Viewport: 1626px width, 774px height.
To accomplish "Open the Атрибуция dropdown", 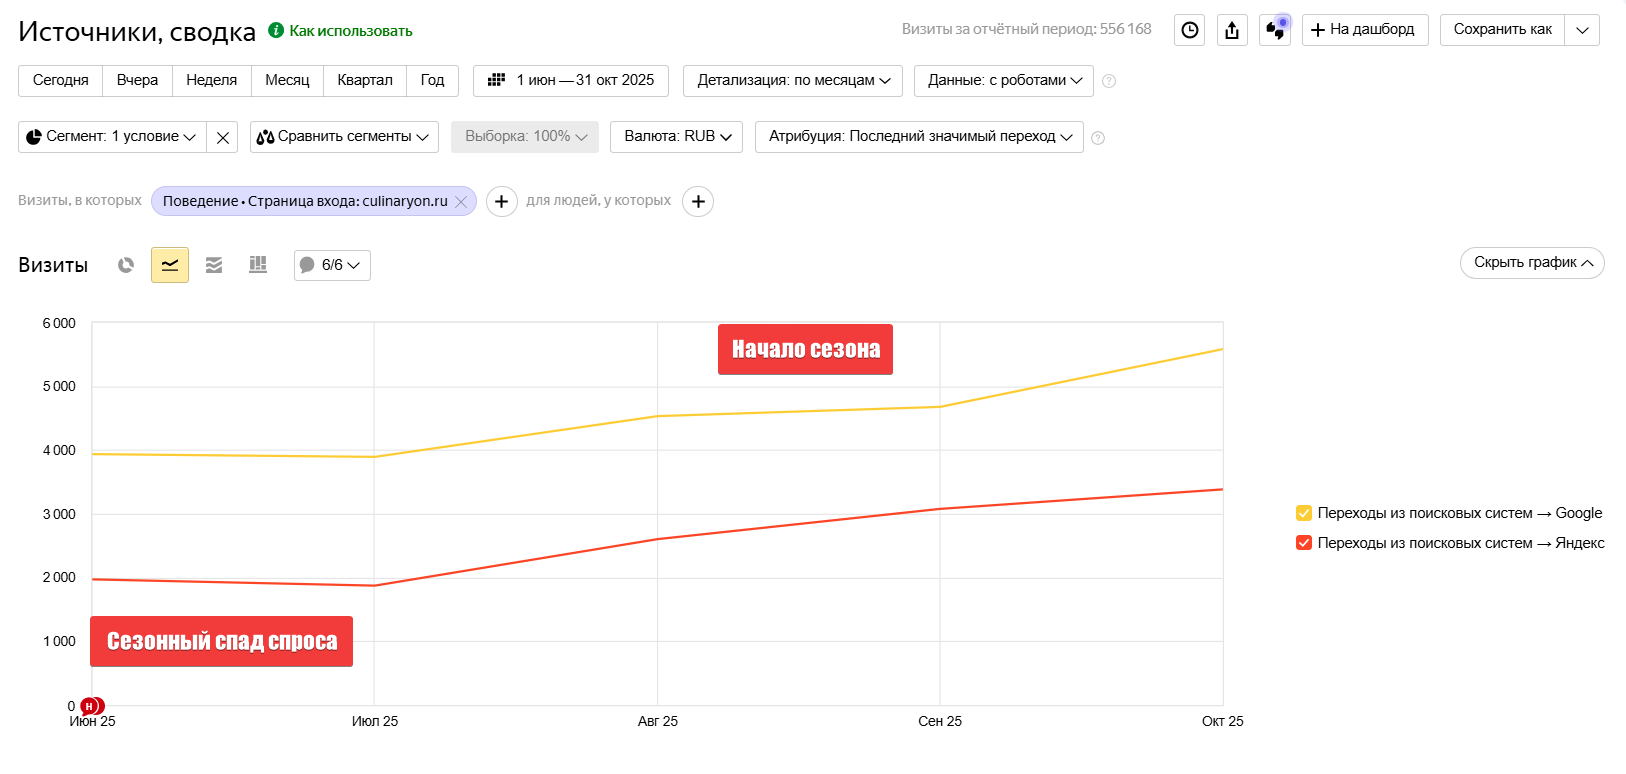I will coord(919,137).
